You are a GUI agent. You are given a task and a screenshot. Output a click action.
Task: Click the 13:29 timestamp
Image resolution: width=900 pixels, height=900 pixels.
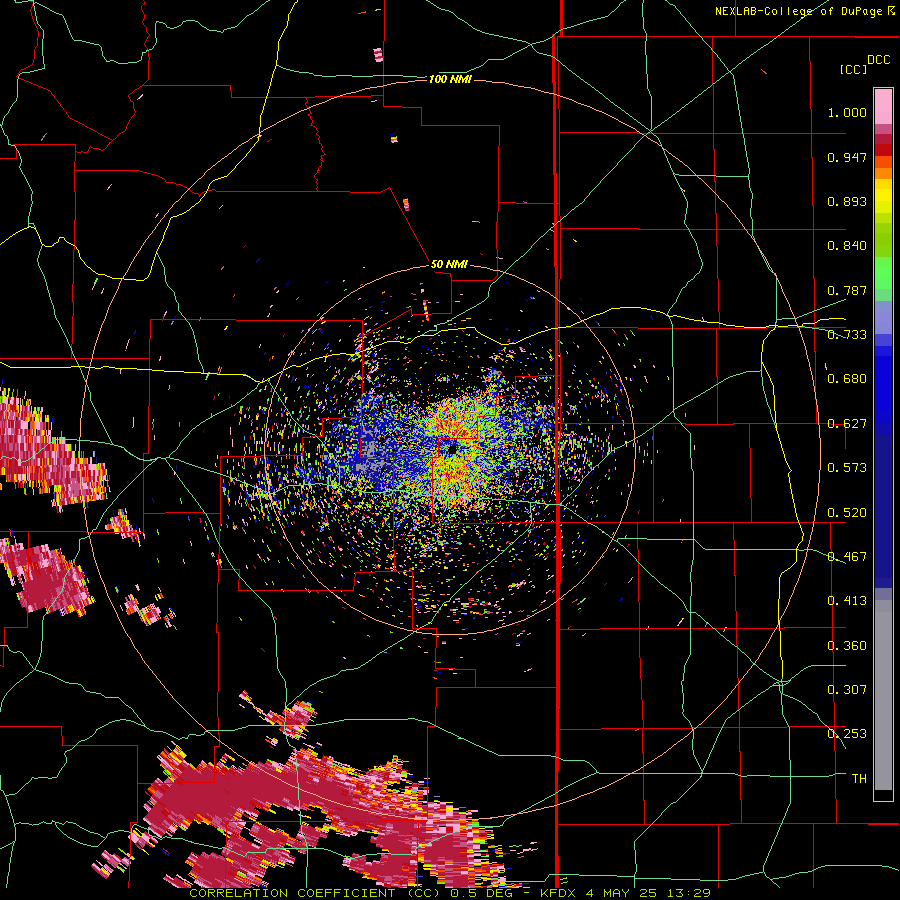pyautogui.click(x=691, y=893)
